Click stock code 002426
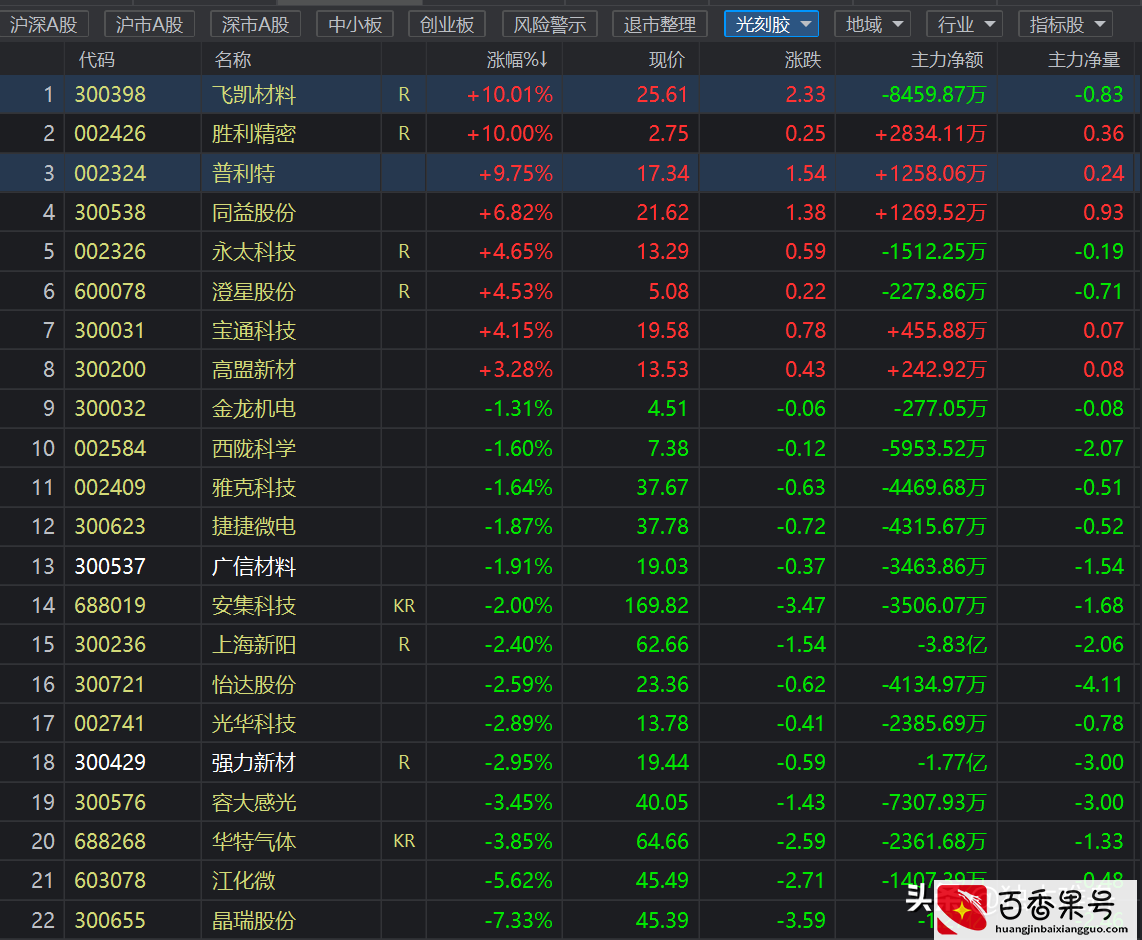Viewport: 1142px width, 940px height. tap(110, 134)
